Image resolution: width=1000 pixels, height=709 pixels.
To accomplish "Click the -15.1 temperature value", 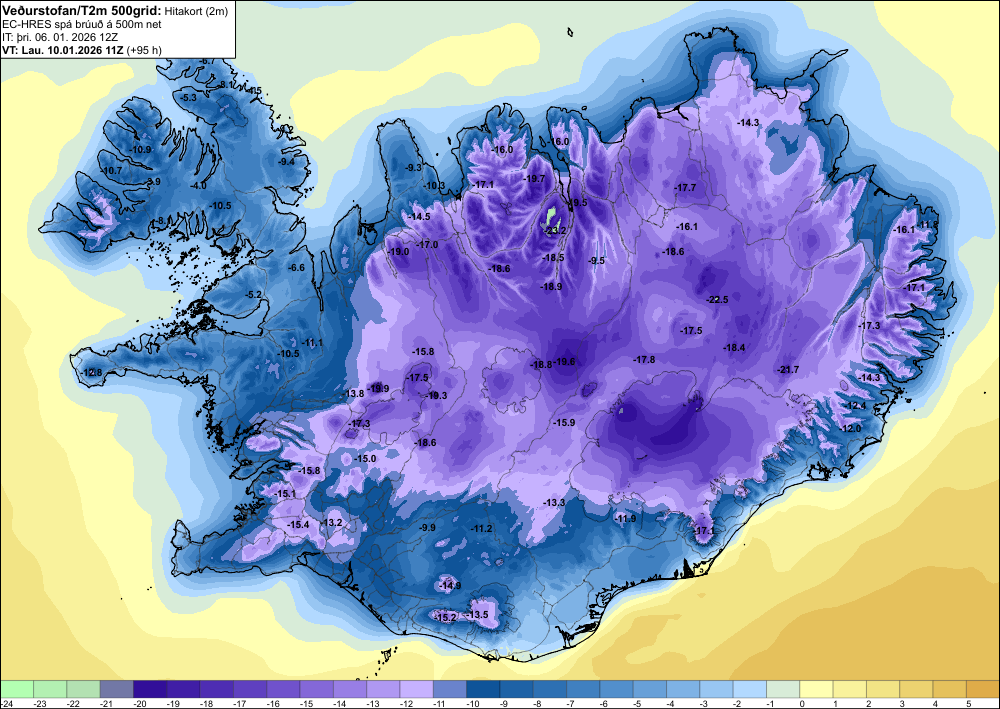I will 285,493.
